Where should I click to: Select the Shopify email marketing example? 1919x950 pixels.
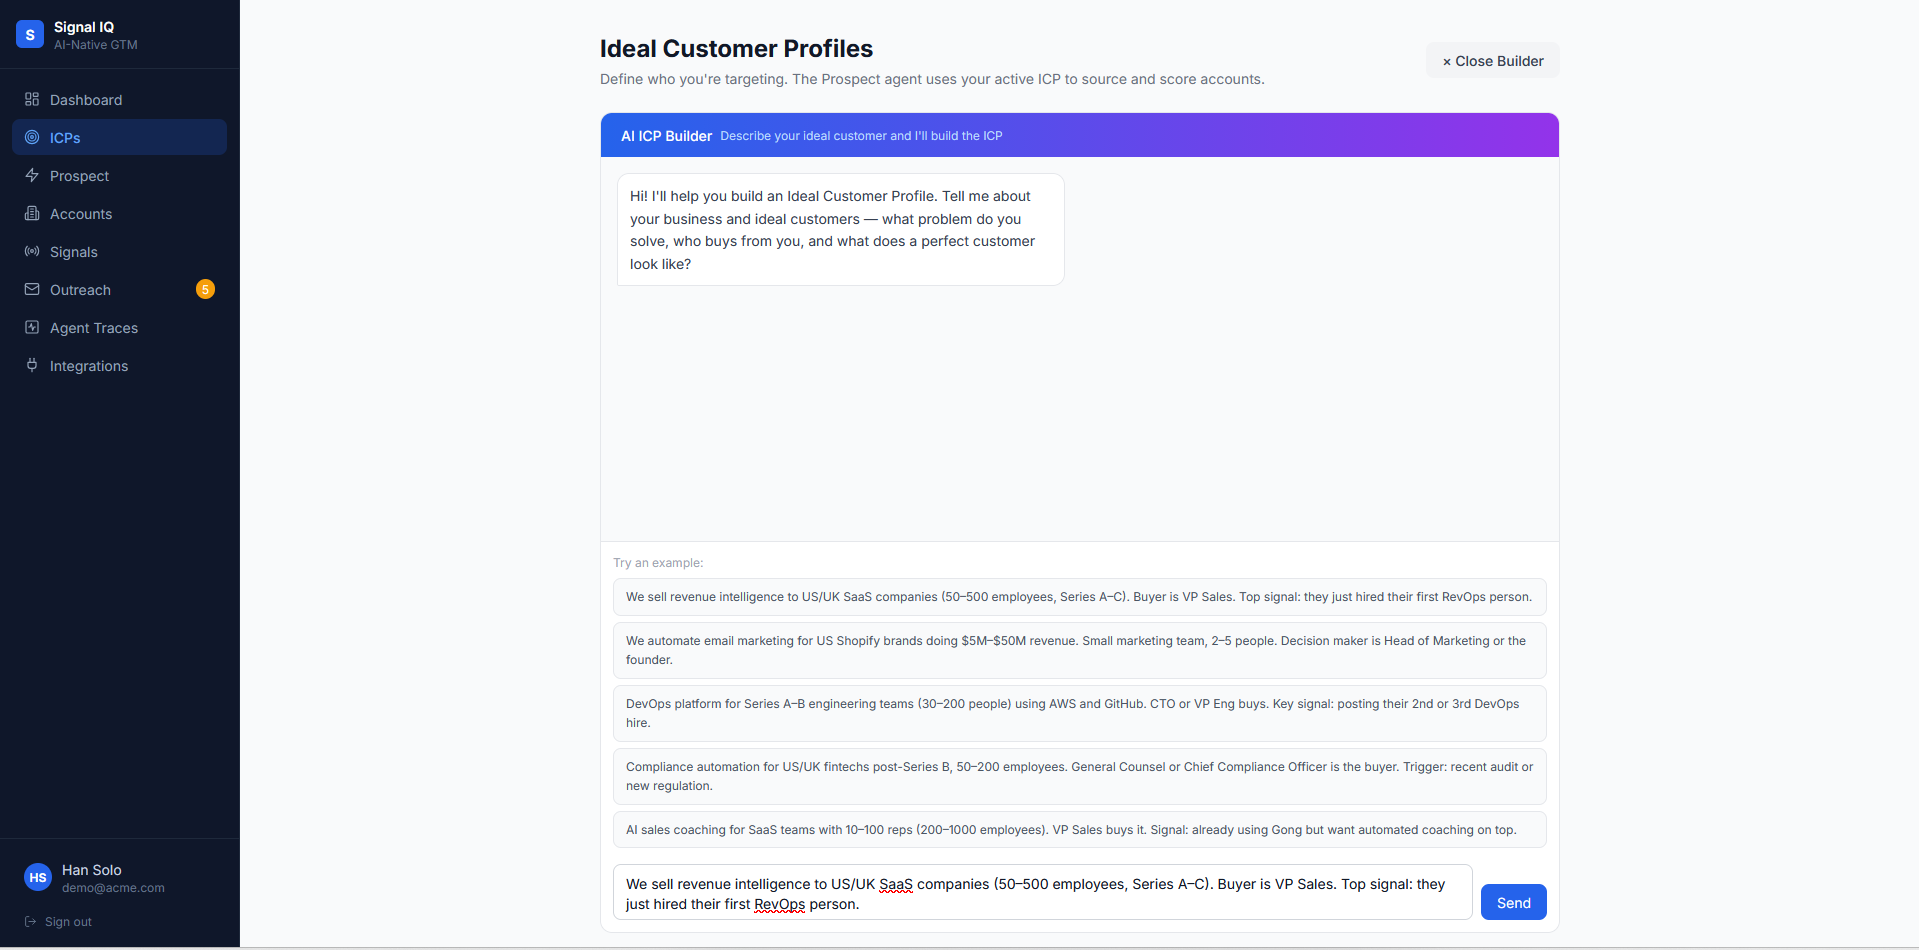(1079, 650)
